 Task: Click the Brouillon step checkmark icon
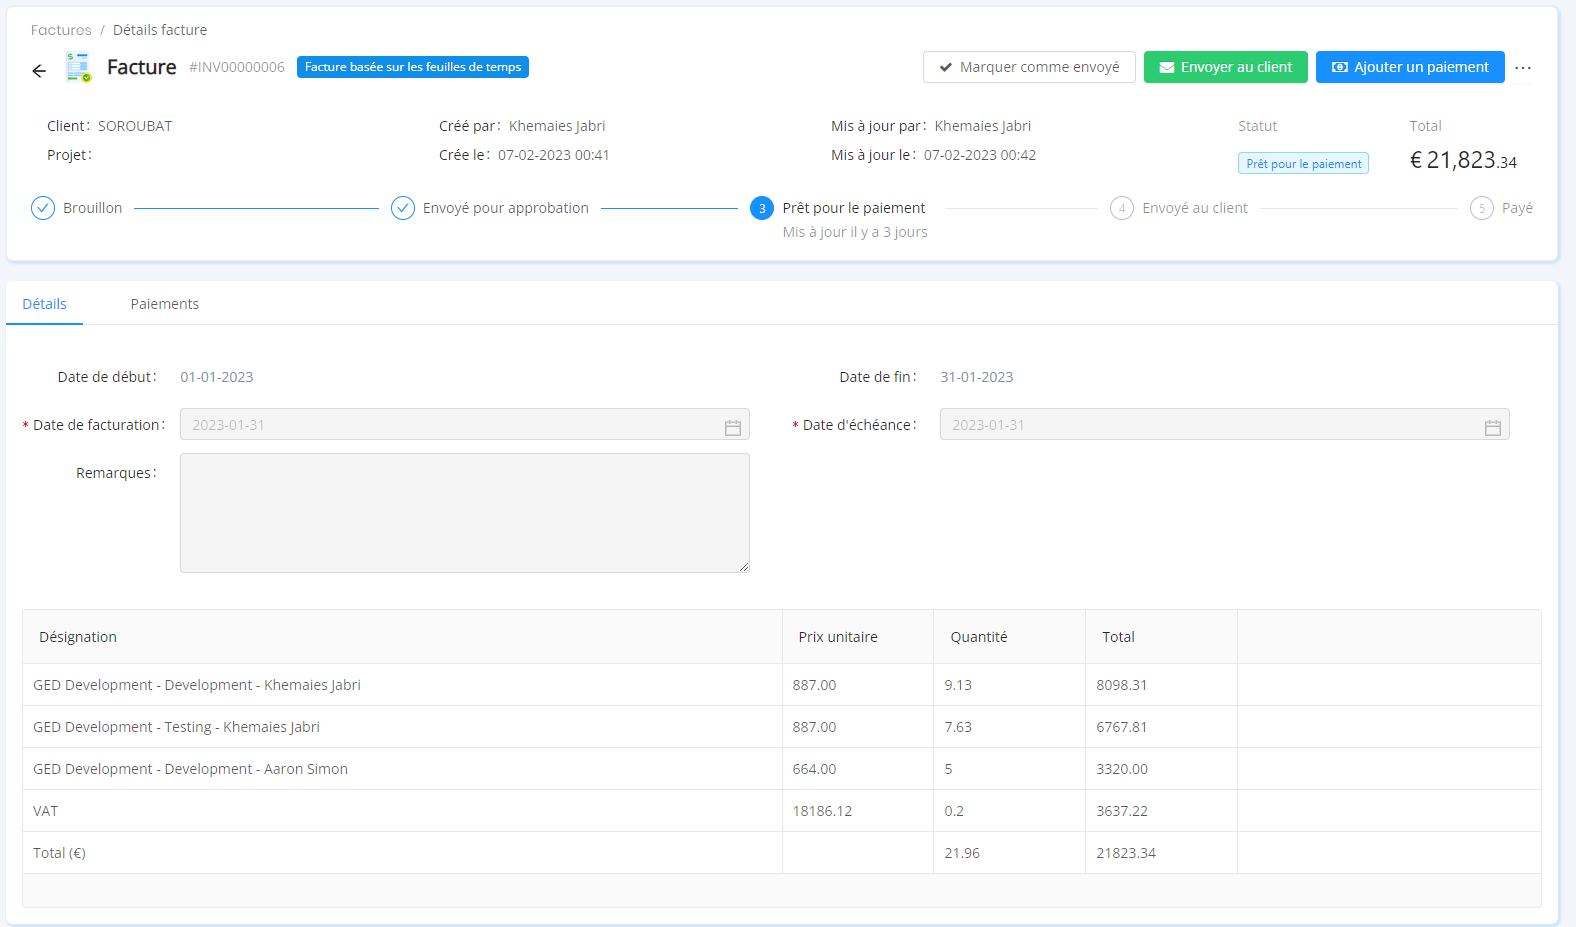pos(43,208)
